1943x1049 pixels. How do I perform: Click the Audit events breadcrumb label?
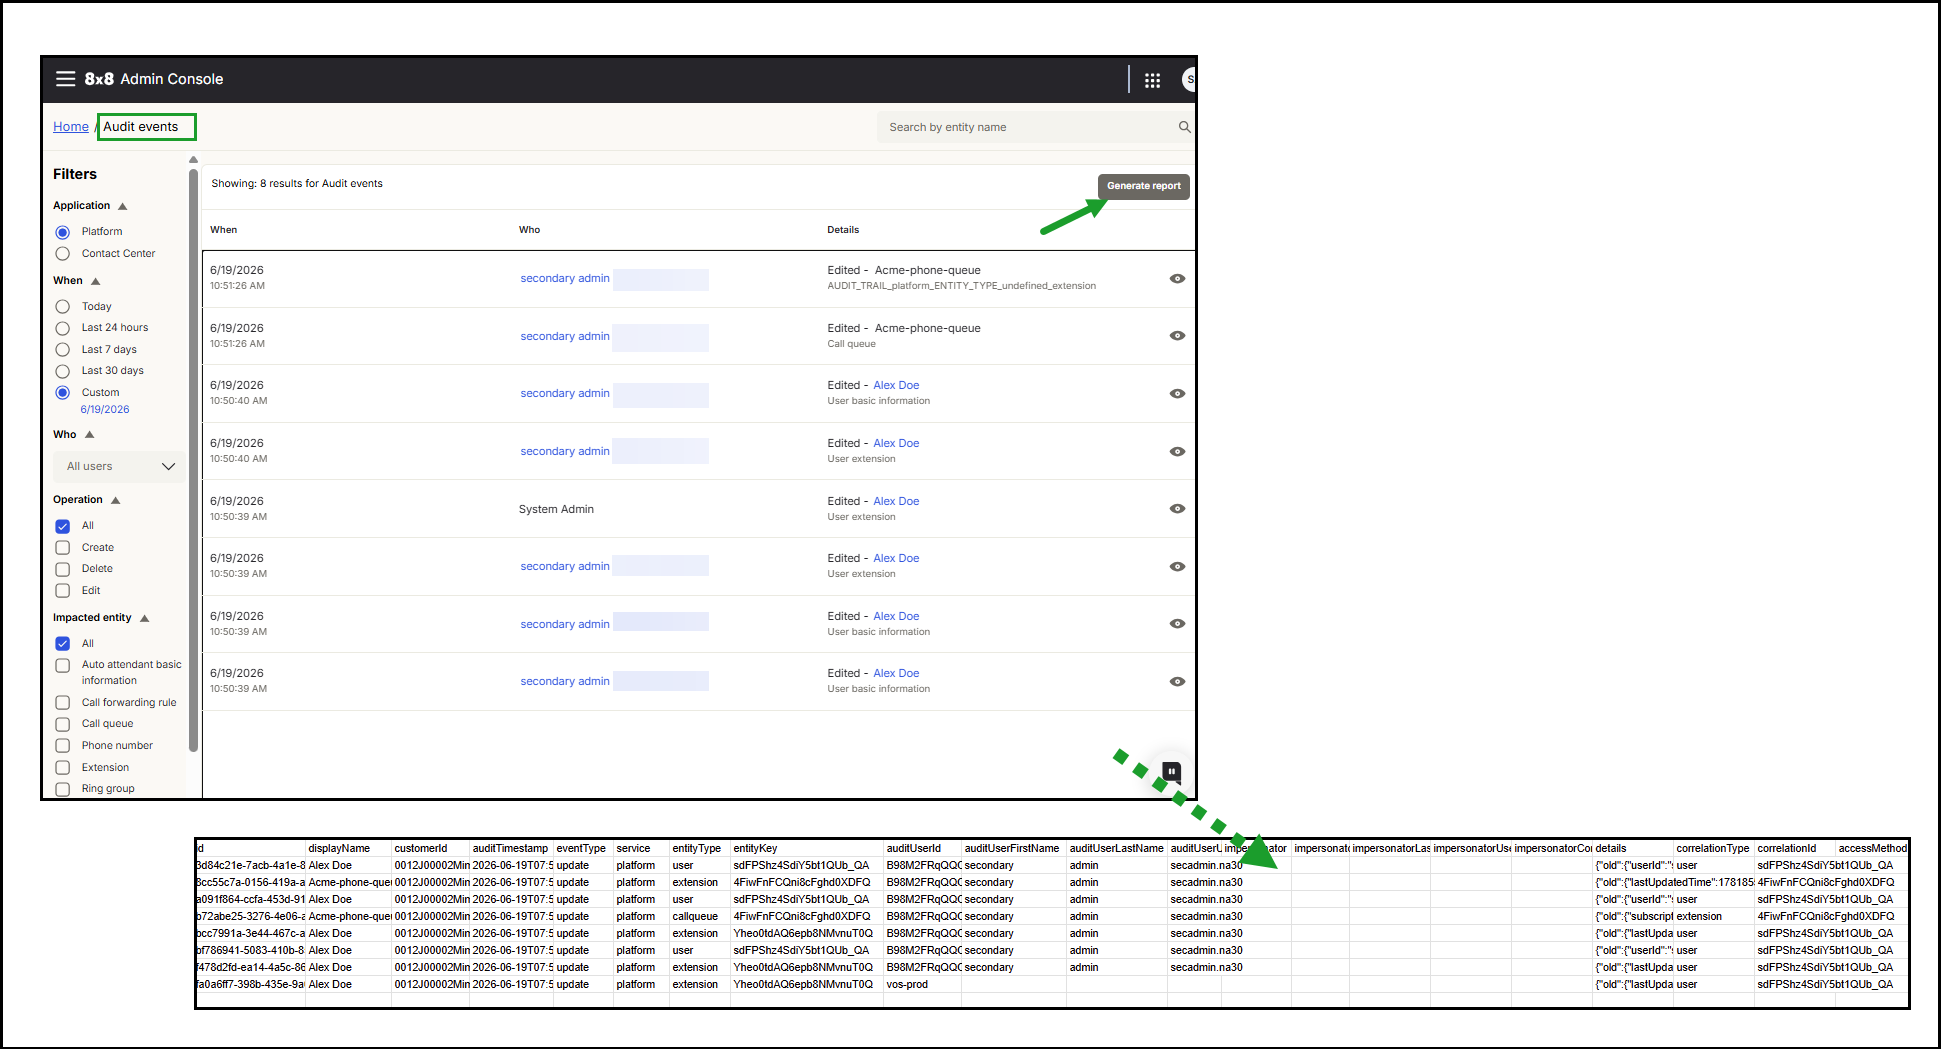pyautogui.click(x=141, y=127)
